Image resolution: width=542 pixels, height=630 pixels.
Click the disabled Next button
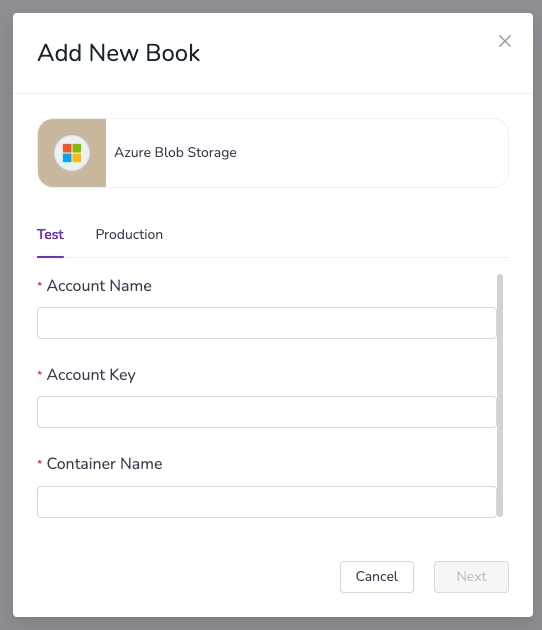(471, 577)
